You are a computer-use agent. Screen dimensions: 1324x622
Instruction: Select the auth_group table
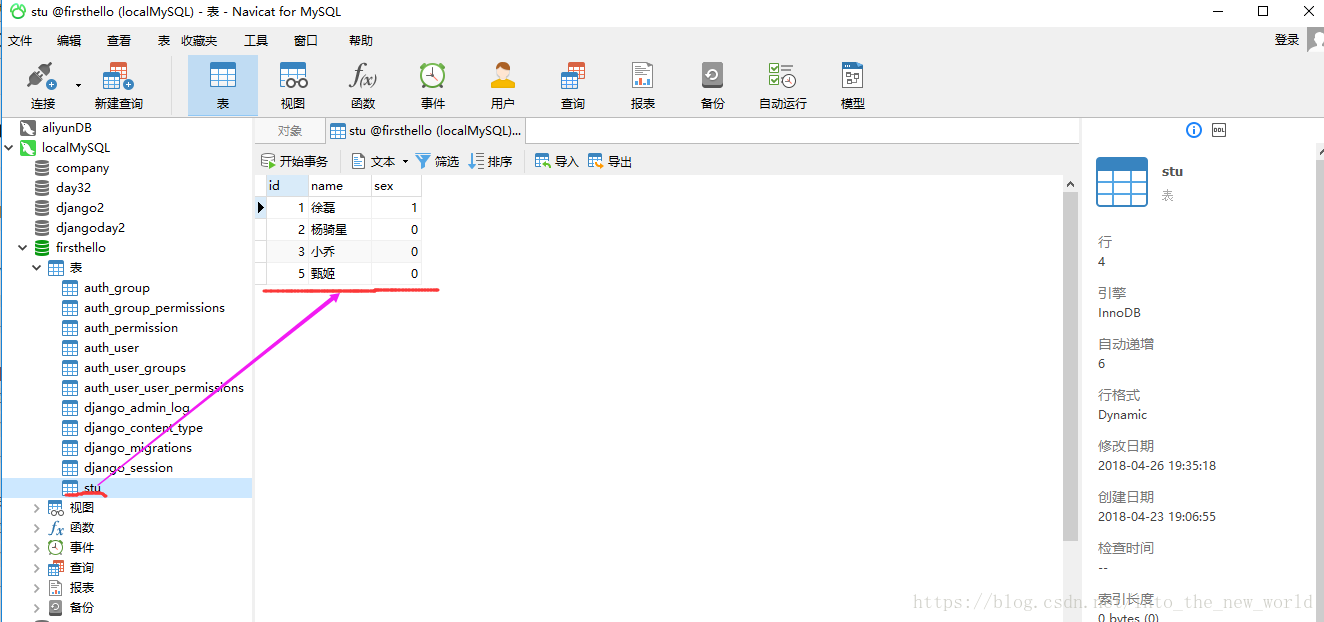[x=116, y=288]
